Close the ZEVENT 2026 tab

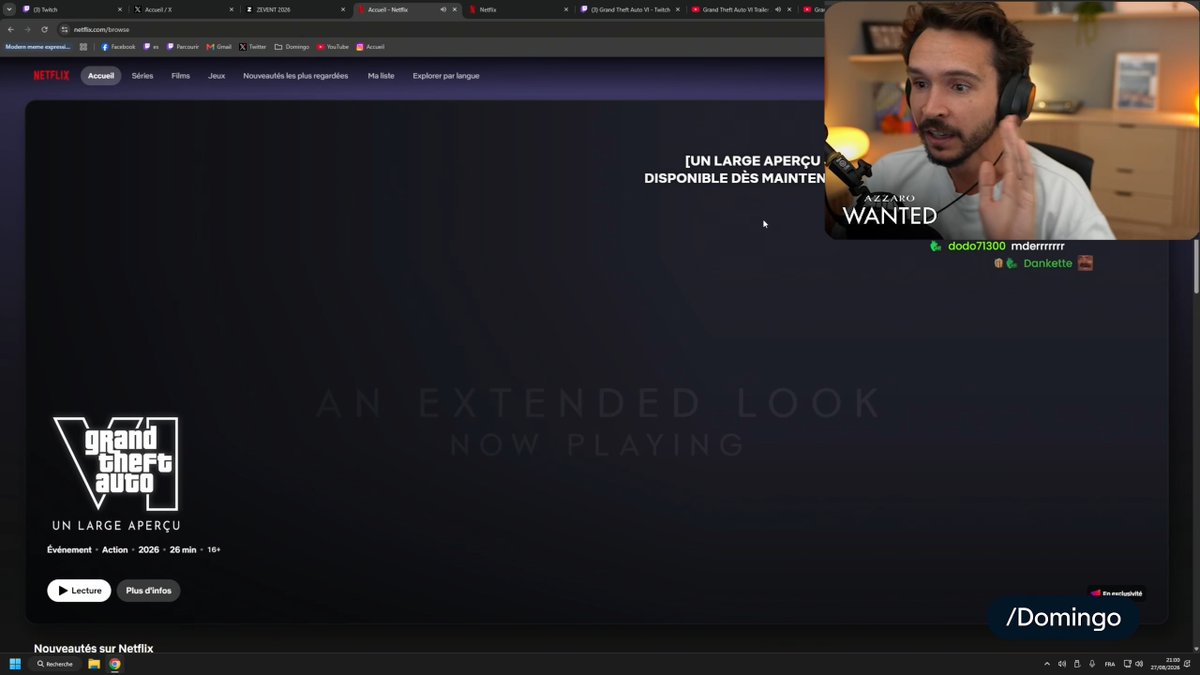coord(344,9)
